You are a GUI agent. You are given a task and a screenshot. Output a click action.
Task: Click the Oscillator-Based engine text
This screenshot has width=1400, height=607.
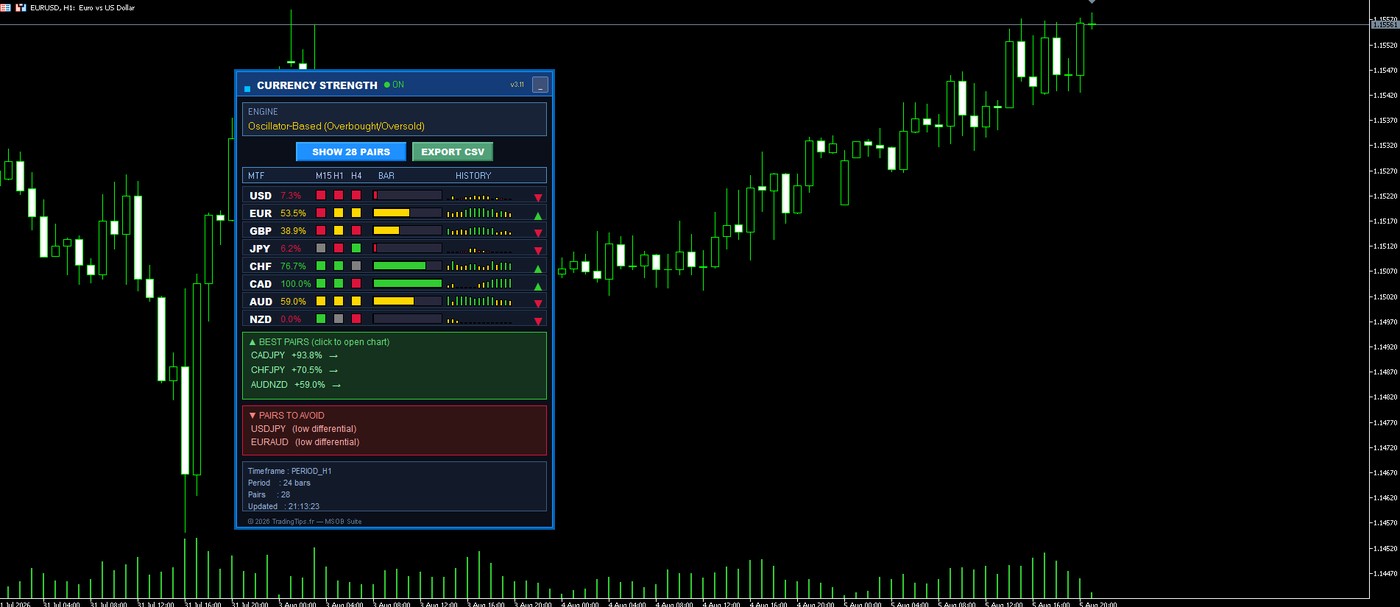336,126
